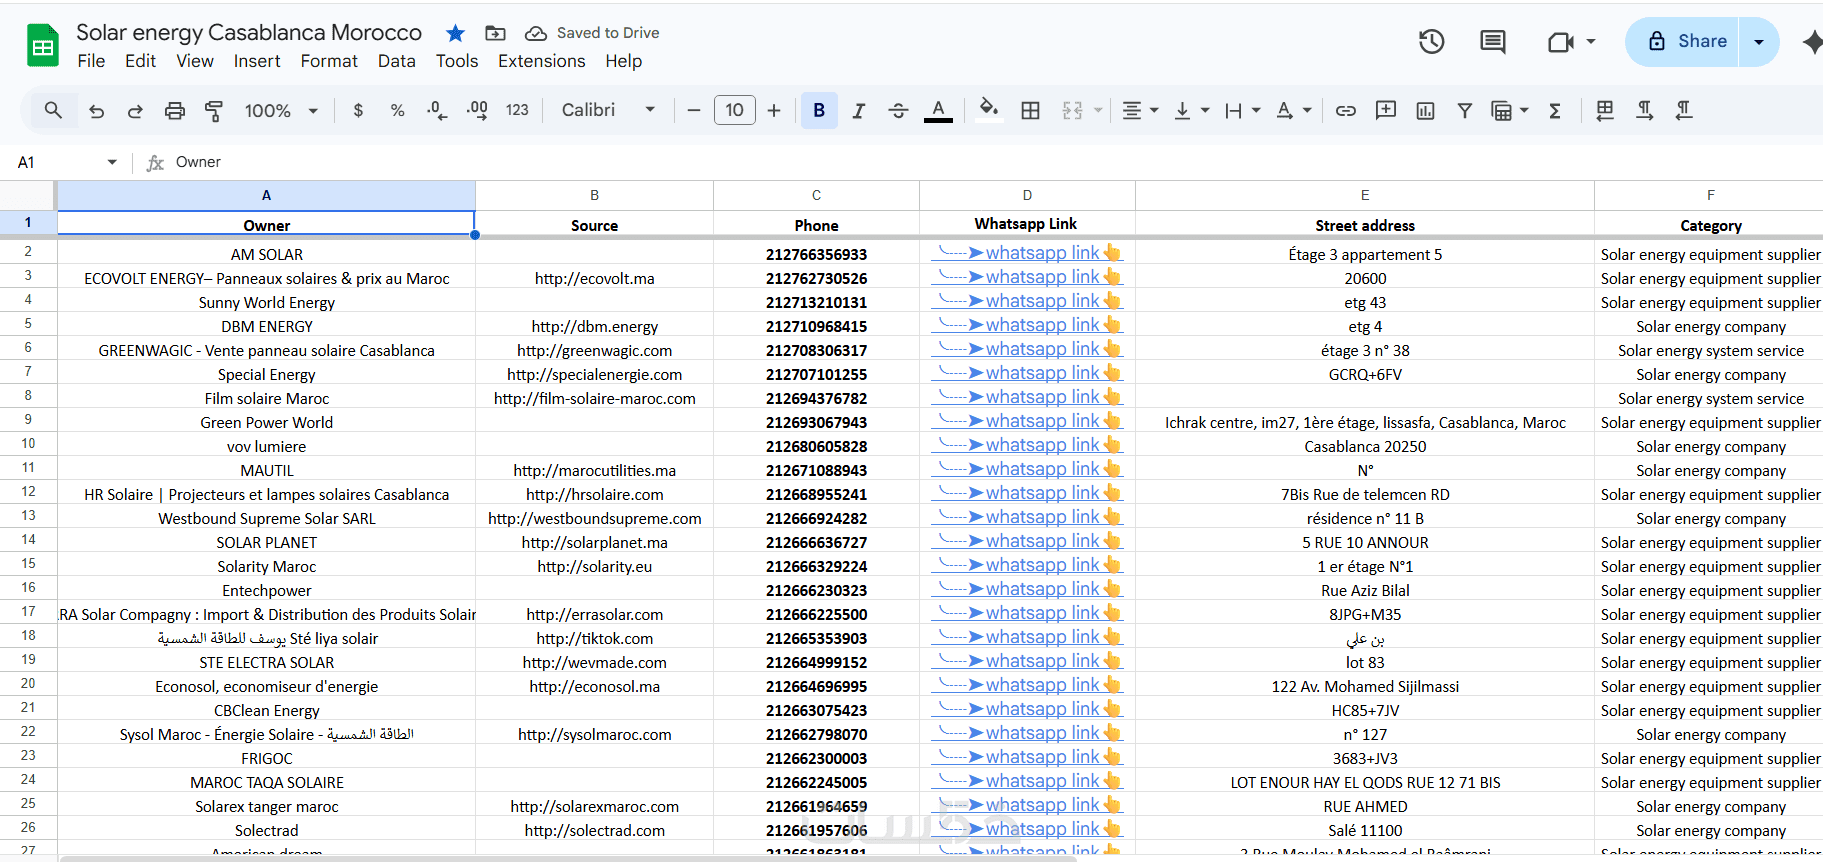Screen dimensions: 1823x862
Task: Toggle italic formatting
Action: (858, 111)
